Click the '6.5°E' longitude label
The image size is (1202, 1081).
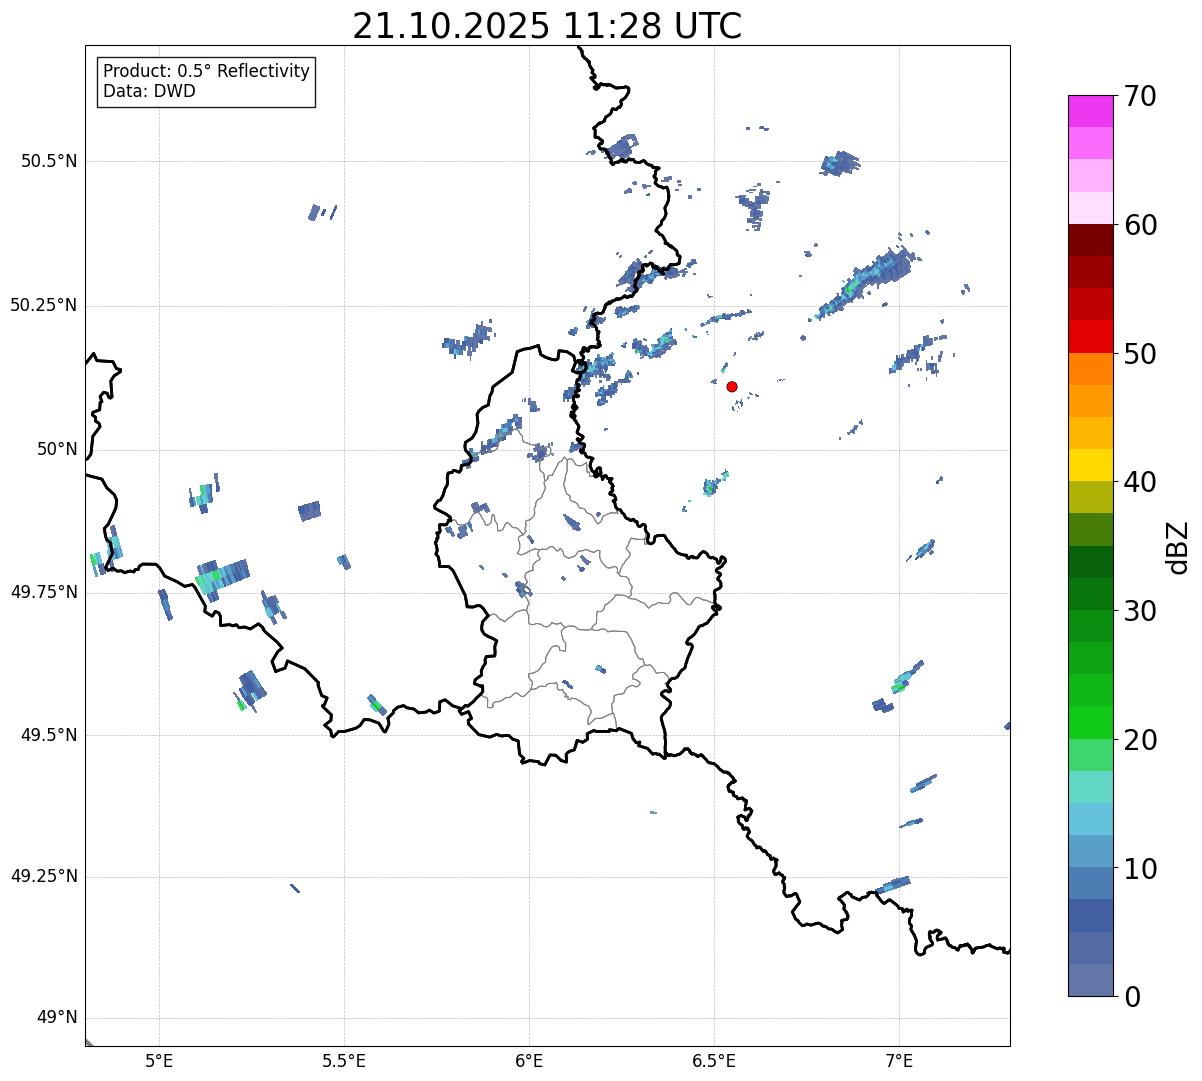coord(714,1061)
